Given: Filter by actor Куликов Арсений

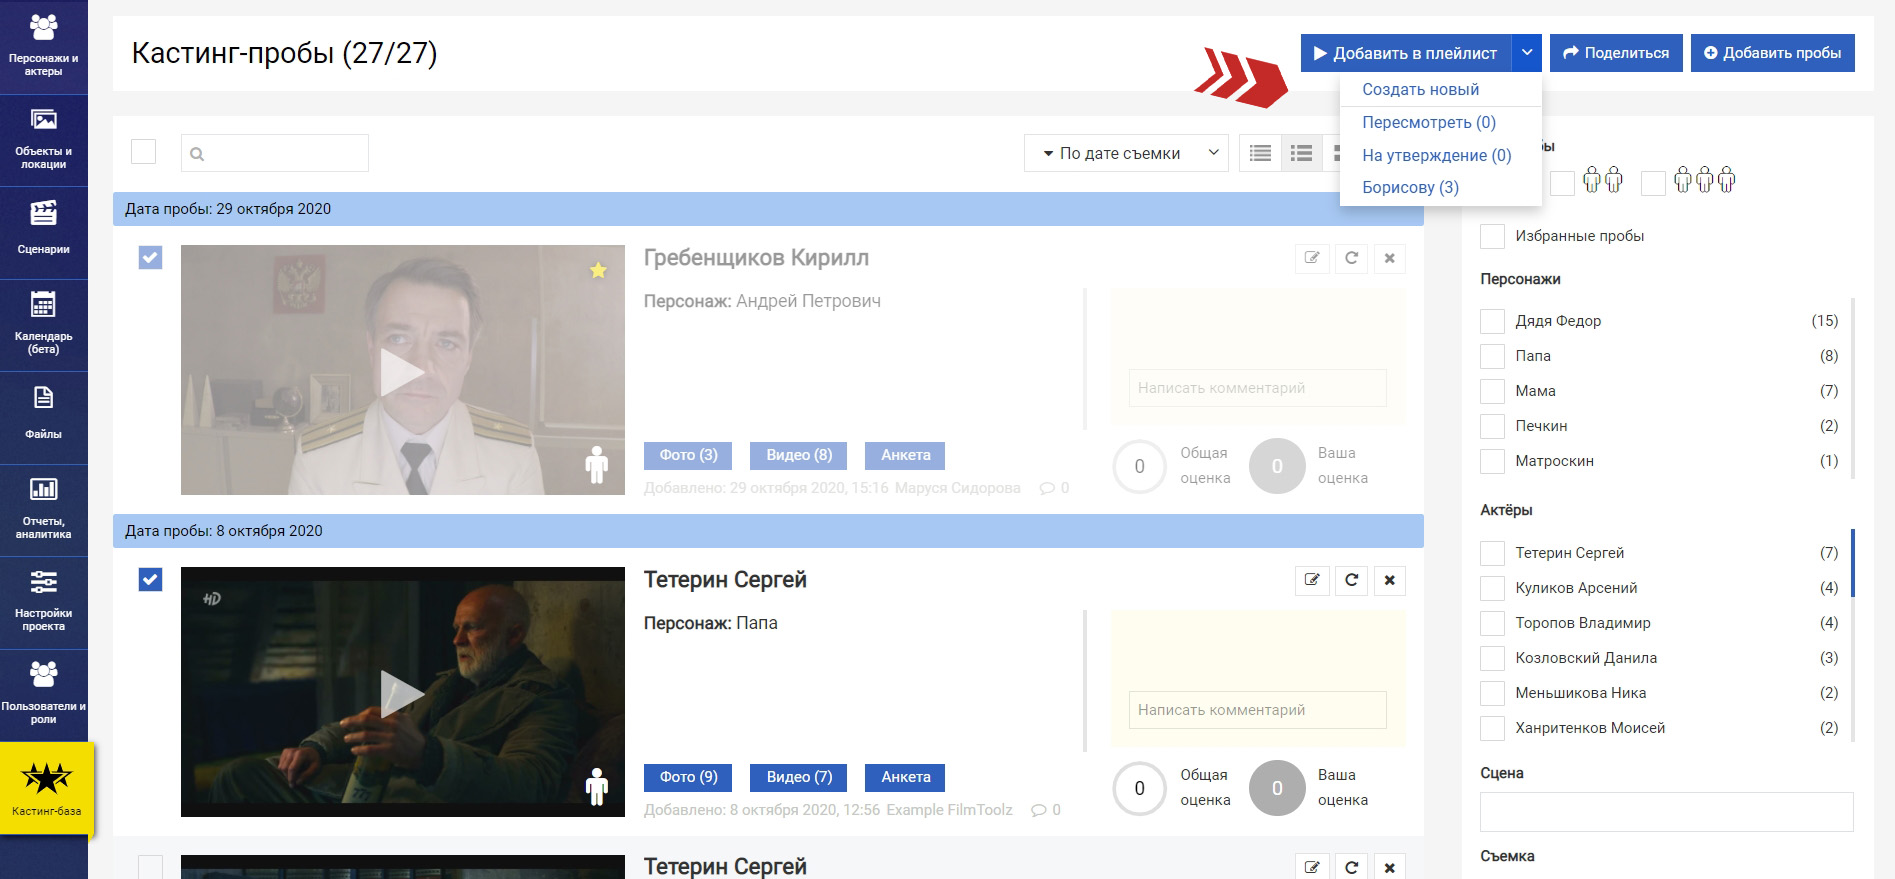Looking at the screenshot, I should (1492, 588).
